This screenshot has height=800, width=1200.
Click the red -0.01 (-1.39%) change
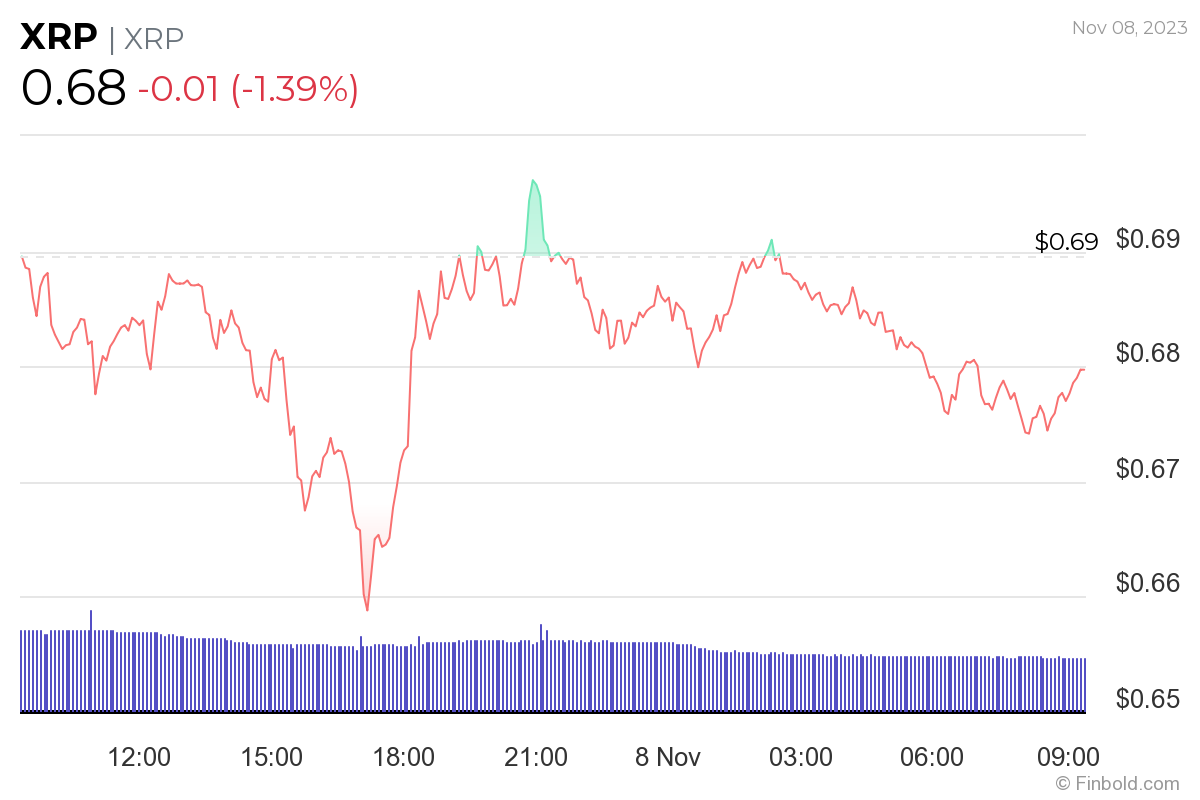(x=247, y=89)
